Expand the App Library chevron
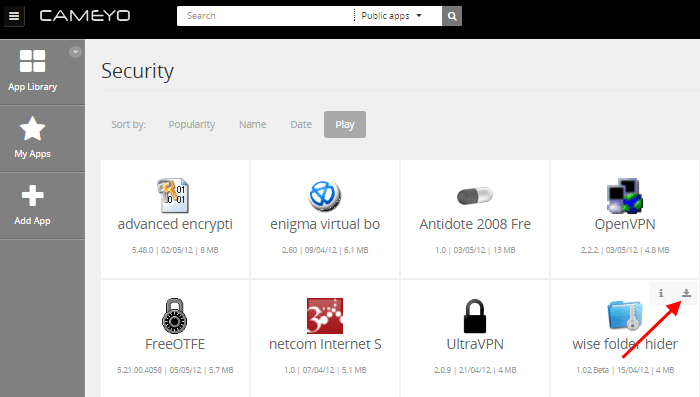The image size is (700, 397). coord(75,52)
